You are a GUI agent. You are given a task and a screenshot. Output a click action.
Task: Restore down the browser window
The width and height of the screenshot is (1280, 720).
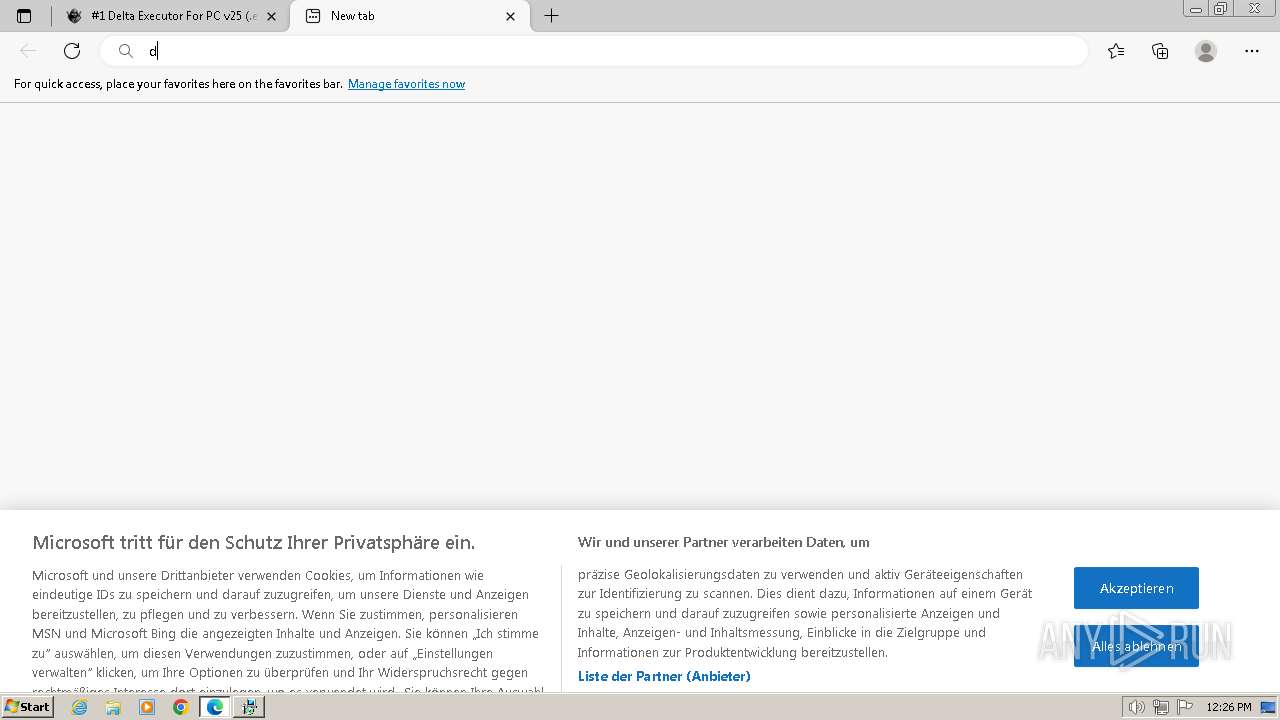click(x=1221, y=9)
